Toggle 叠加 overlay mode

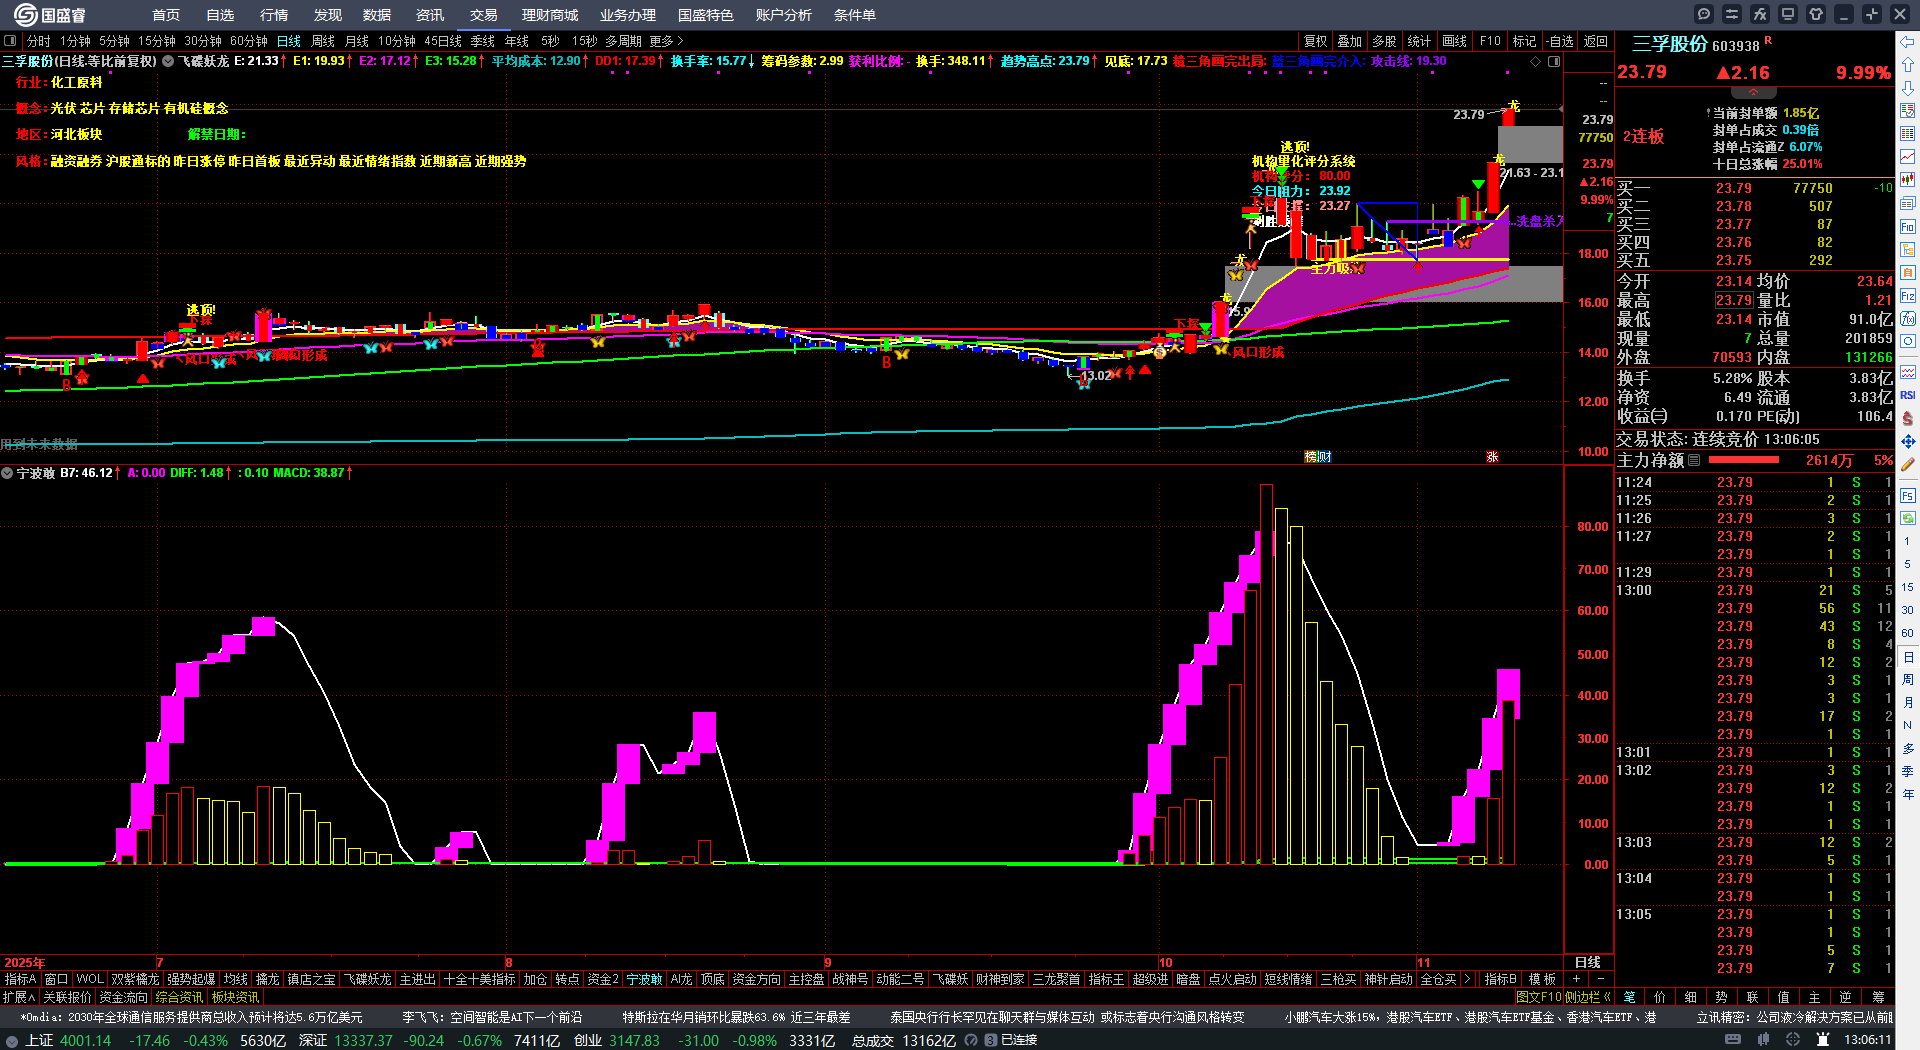click(x=1350, y=41)
